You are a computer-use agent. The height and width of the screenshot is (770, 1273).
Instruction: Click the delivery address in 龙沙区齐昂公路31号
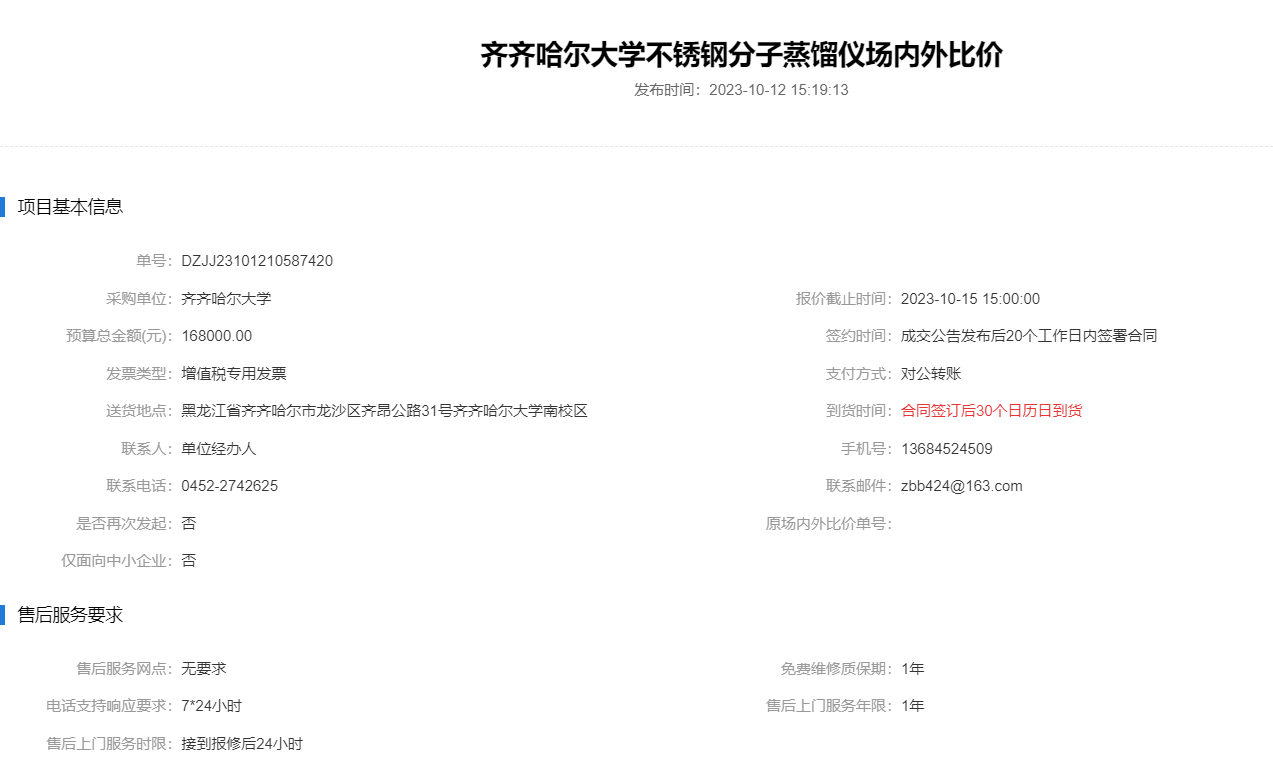[384, 411]
